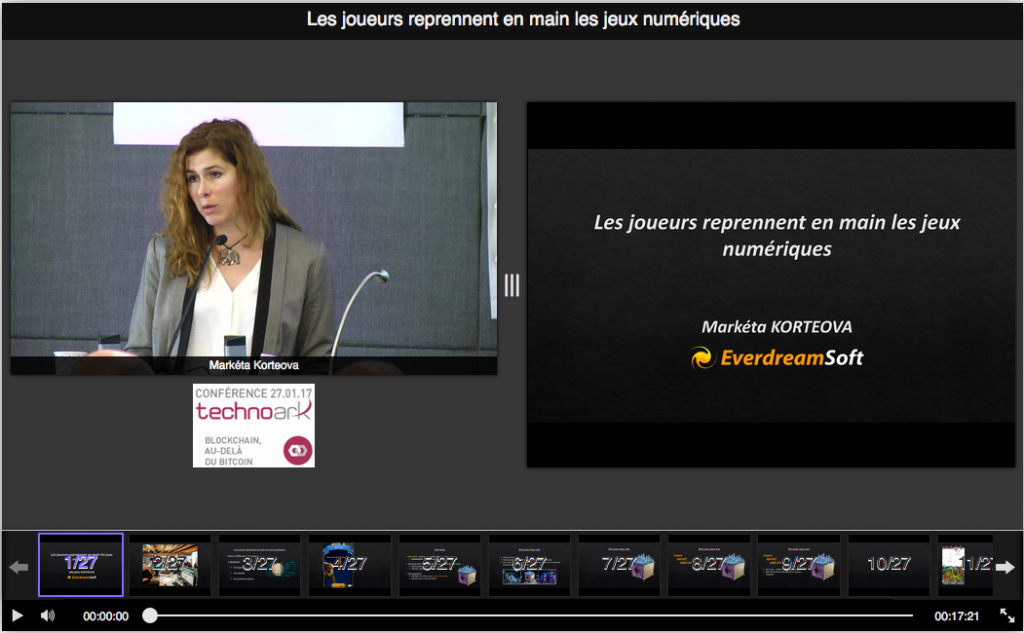
Task: Open slide thumbnail 3/27
Action: (259, 564)
